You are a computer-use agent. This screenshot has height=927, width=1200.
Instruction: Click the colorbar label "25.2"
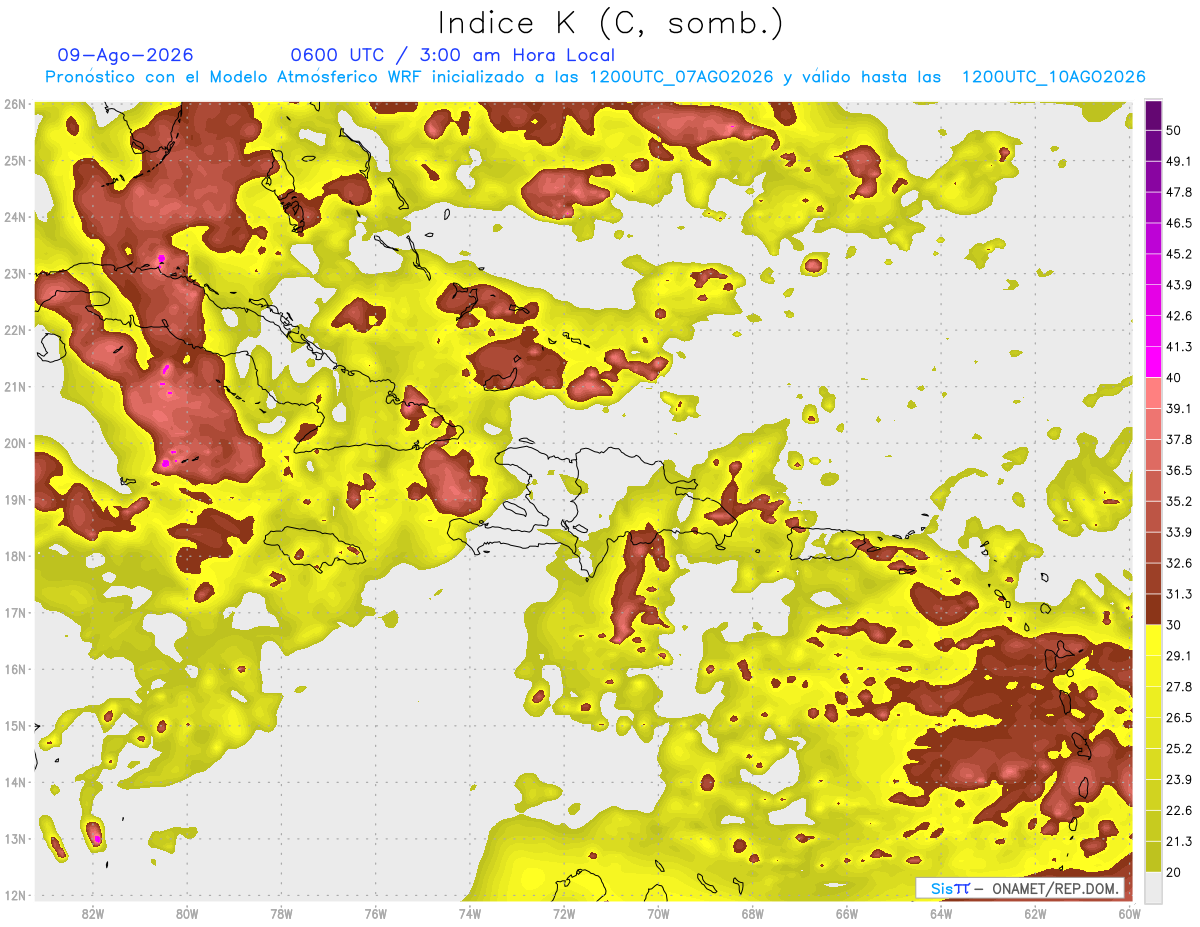coord(1179,748)
